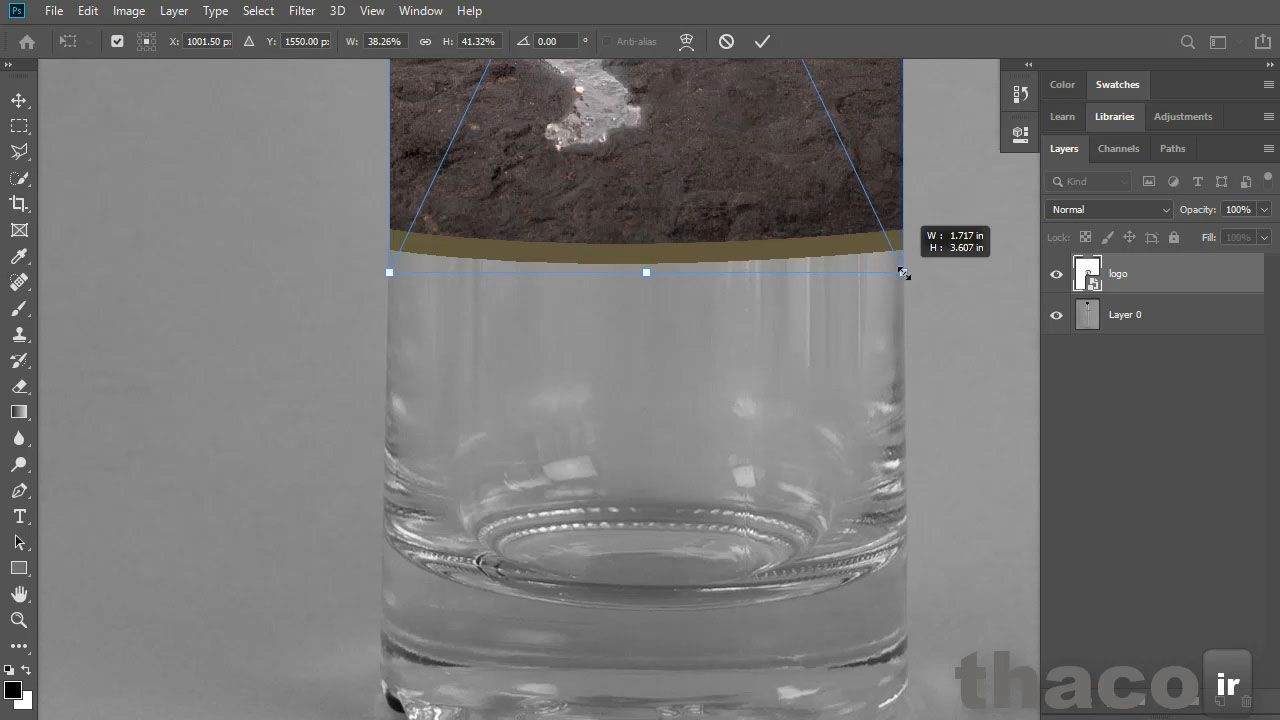Turn layer filtering on or off
The width and height of the screenshot is (1280, 720).
click(x=1269, y=180)
